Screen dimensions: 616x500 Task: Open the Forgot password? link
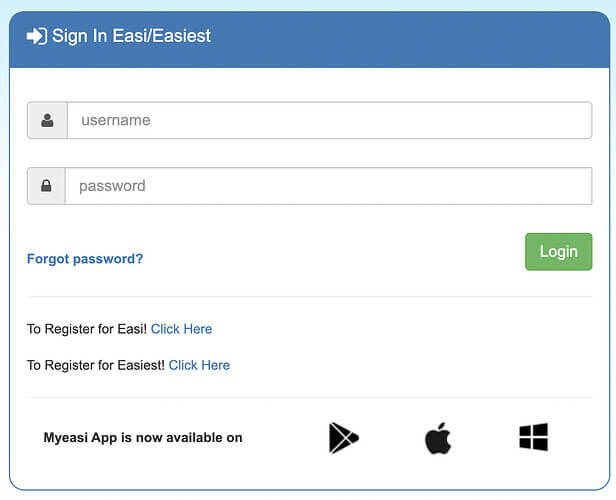pos(85,259)
